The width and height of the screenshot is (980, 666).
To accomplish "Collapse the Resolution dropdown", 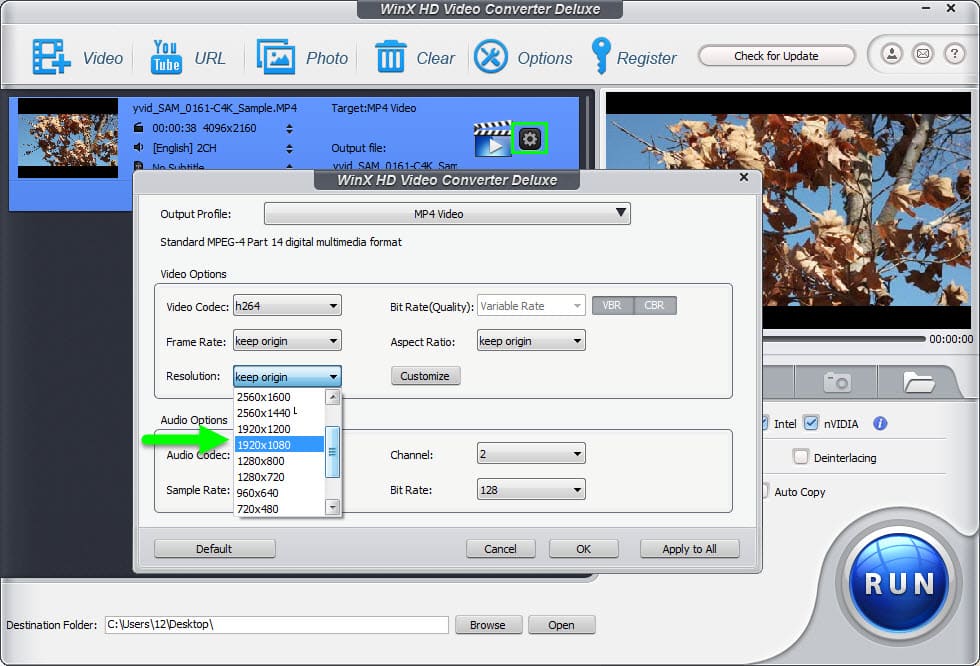I will [287, 377].
